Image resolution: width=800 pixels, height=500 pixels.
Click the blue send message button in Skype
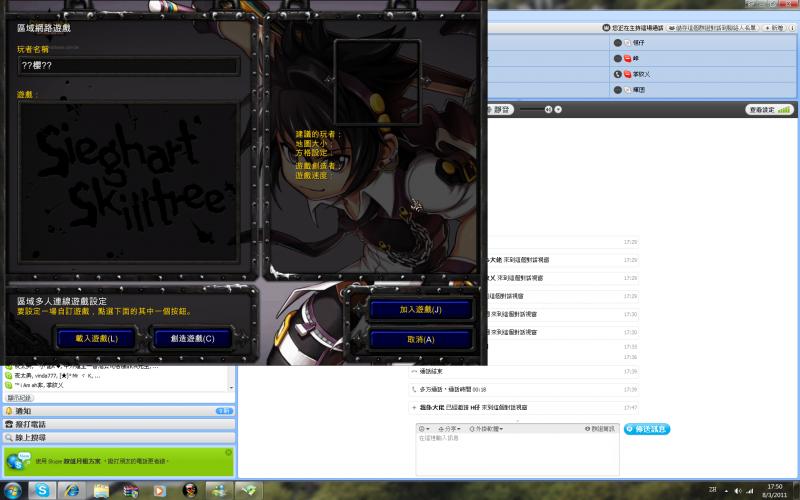[x=646, y=429]
